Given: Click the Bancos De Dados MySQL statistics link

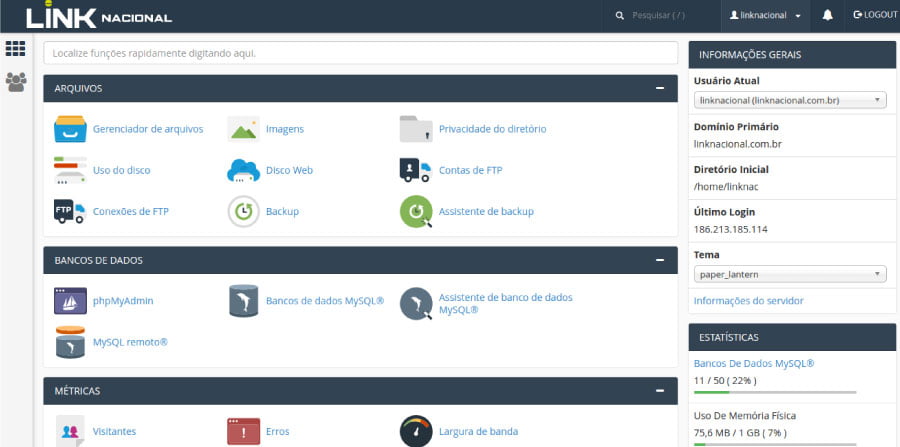Looking at the screenshot, I should click(753, 363).
